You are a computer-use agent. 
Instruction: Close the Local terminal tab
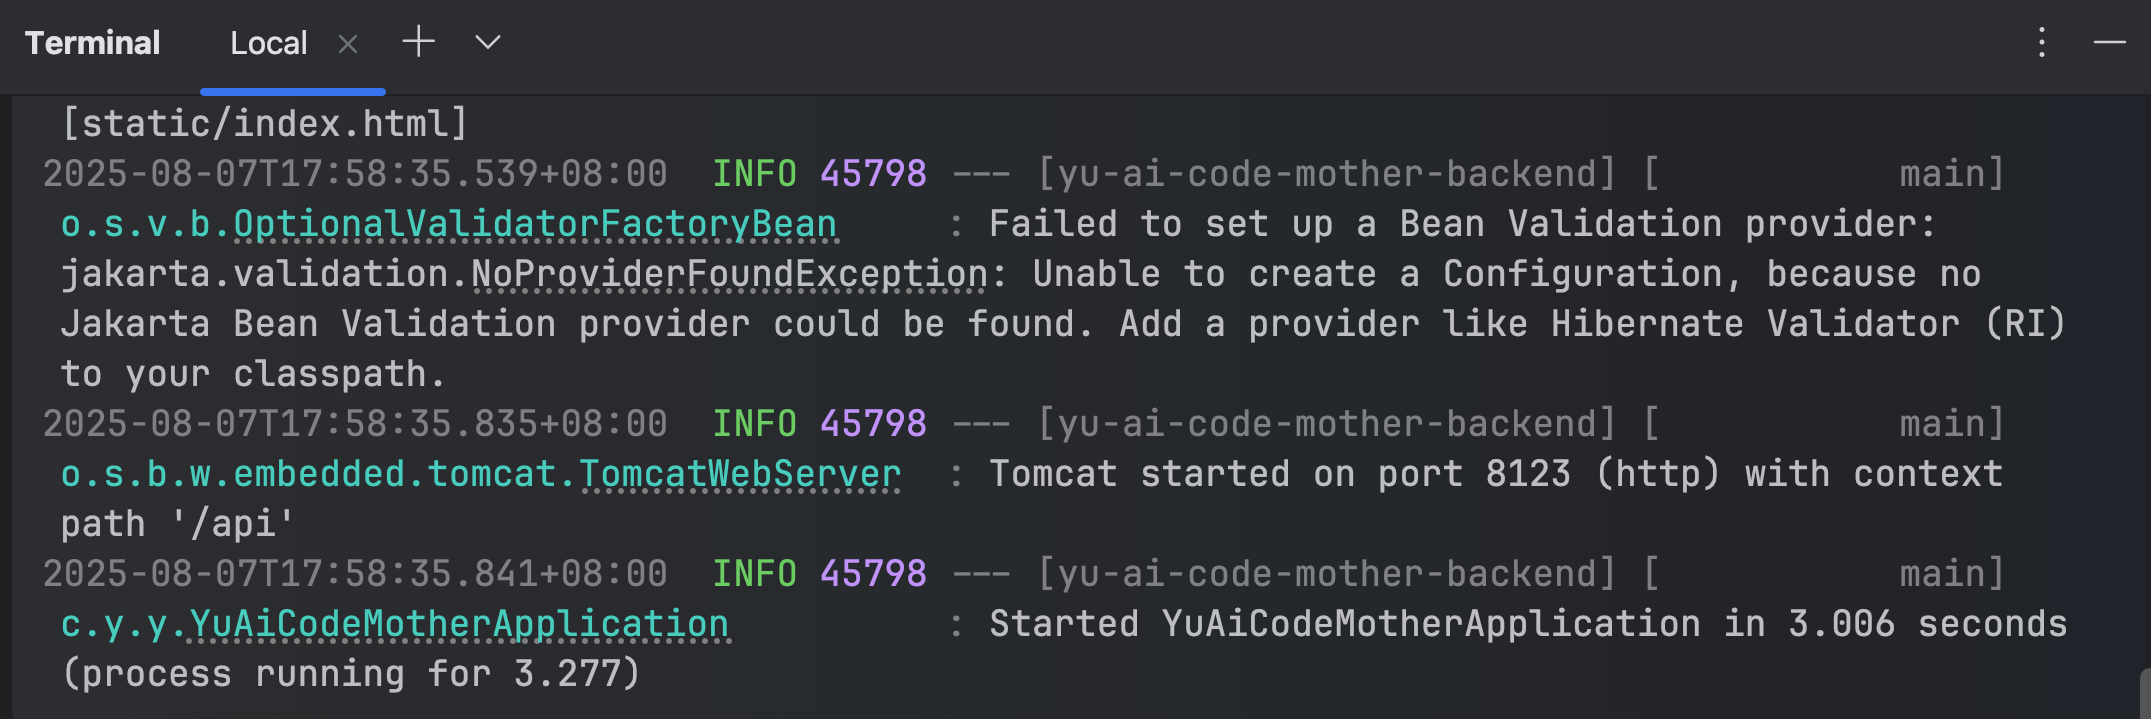coord(348,44)
